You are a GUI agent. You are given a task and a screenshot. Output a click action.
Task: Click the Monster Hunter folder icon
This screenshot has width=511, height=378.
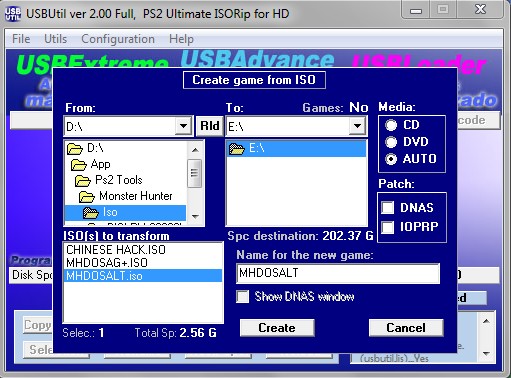pos(87,197)
